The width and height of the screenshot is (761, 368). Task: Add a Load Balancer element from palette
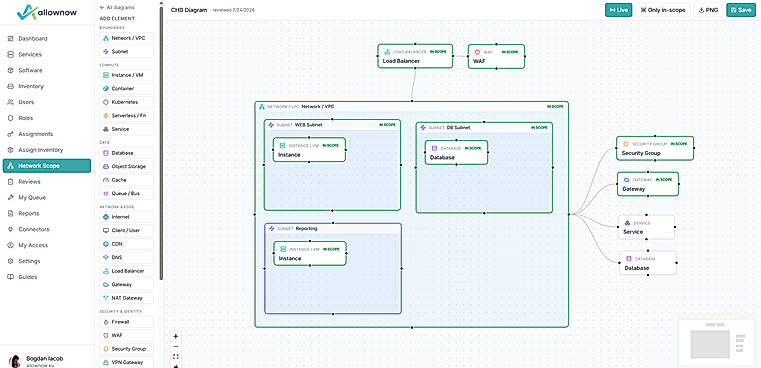click(126, 271)
